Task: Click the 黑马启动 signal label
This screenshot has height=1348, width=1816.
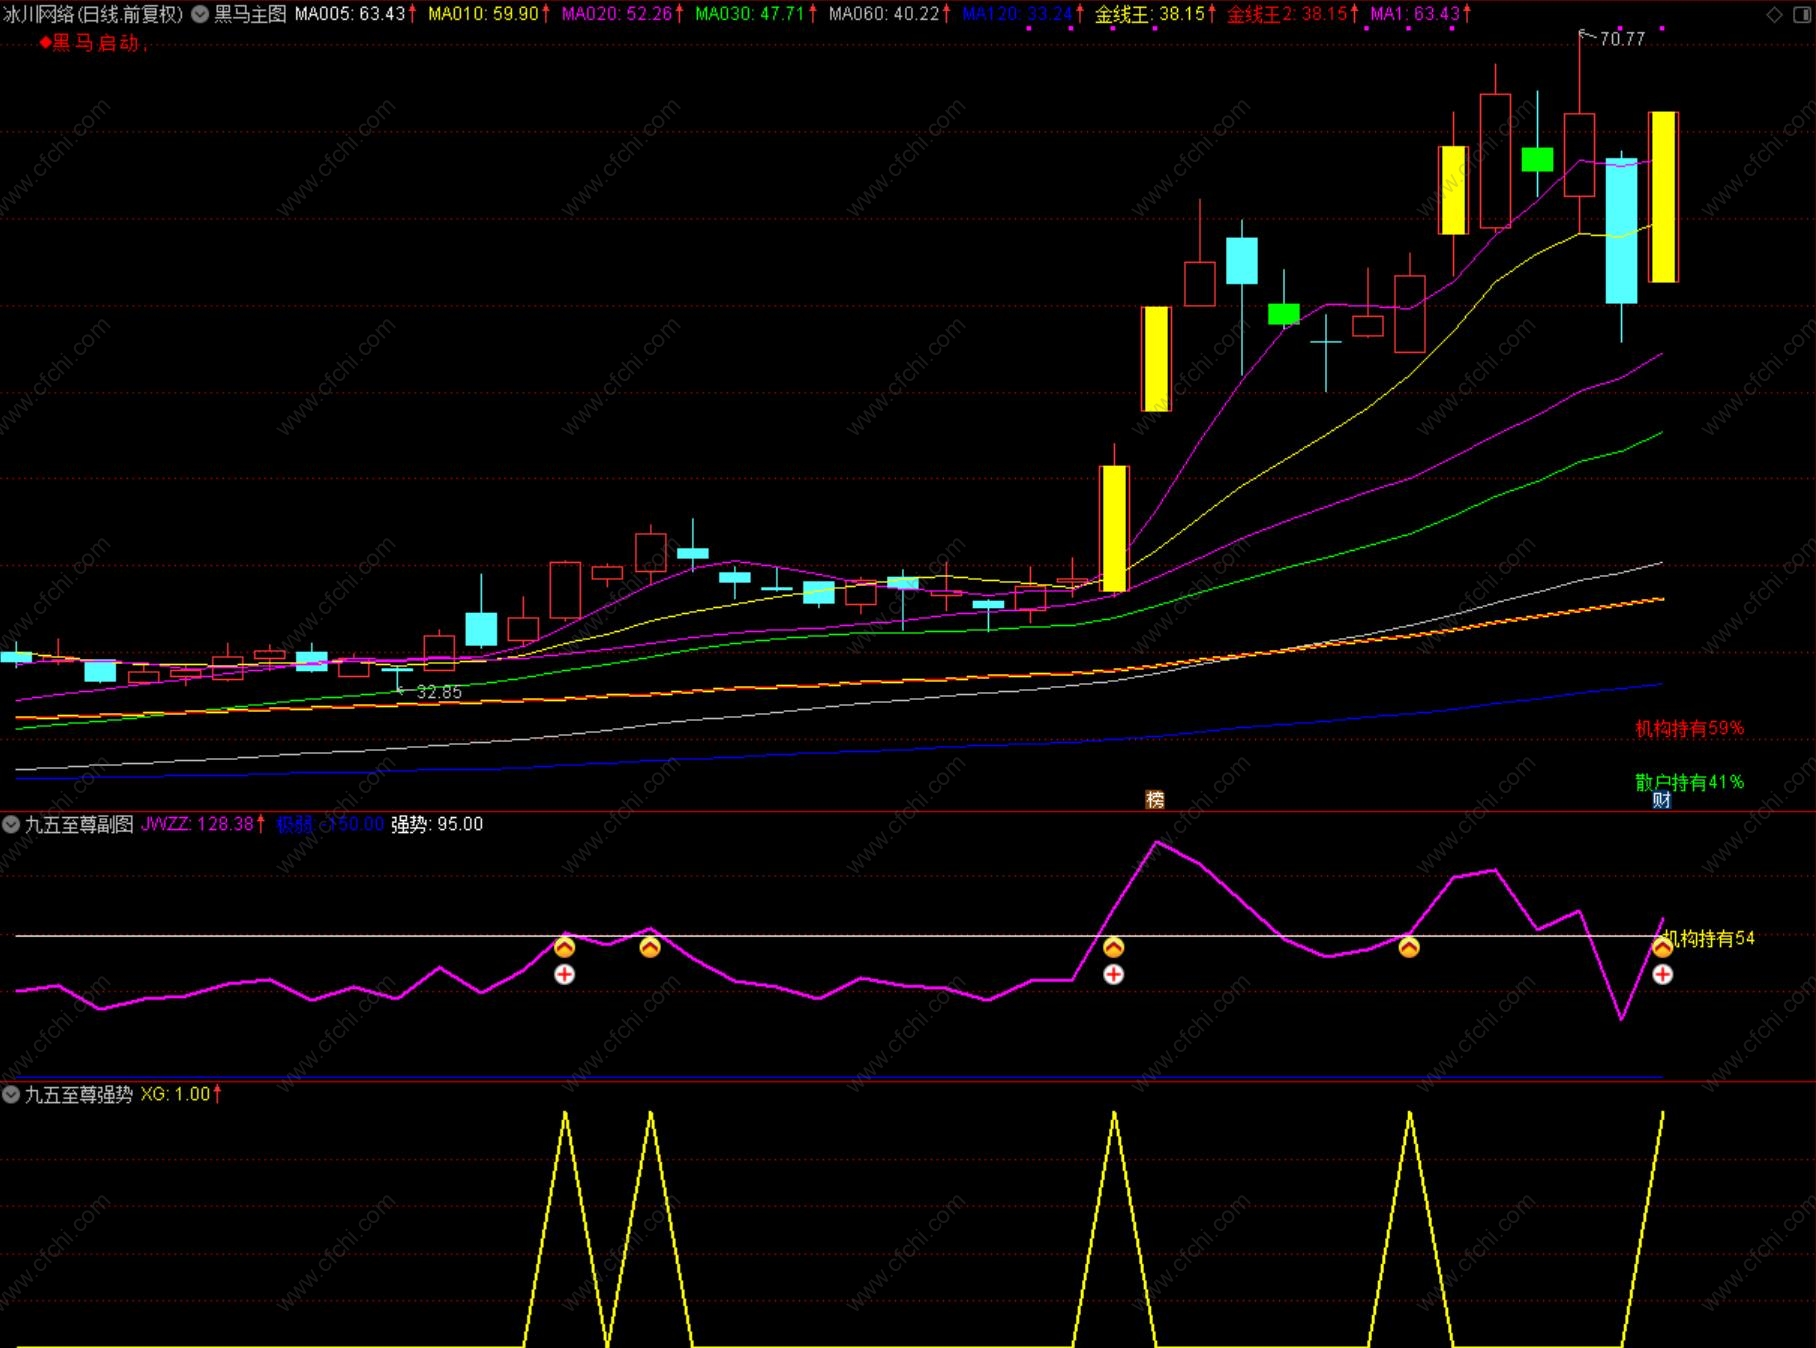Action: click(x=96, y=43)
